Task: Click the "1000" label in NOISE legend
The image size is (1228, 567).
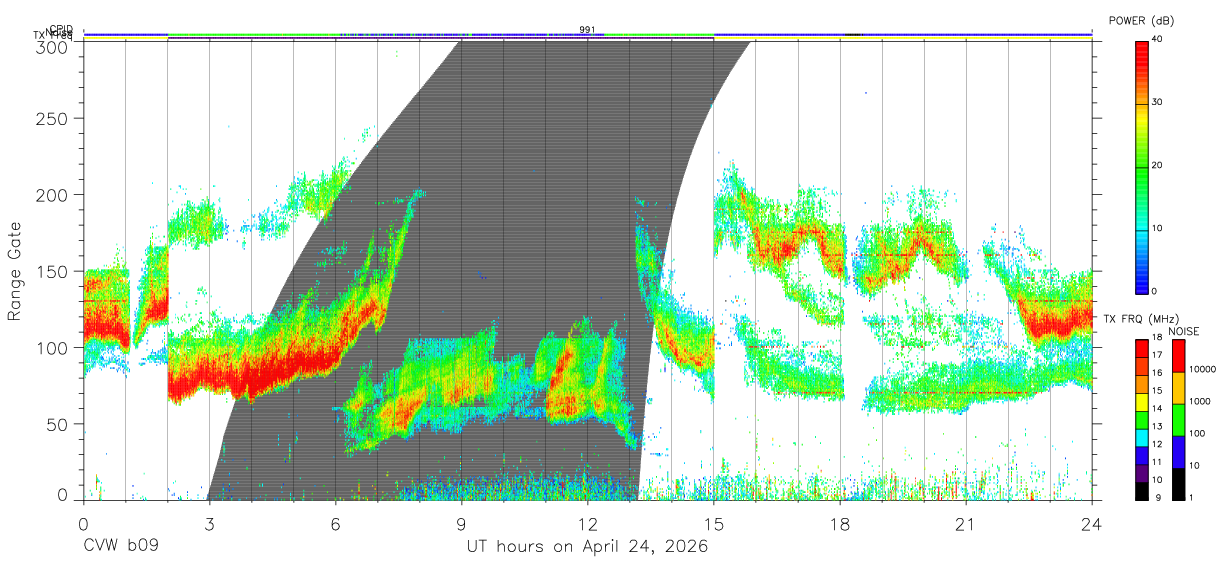Action: point(1202,401)
